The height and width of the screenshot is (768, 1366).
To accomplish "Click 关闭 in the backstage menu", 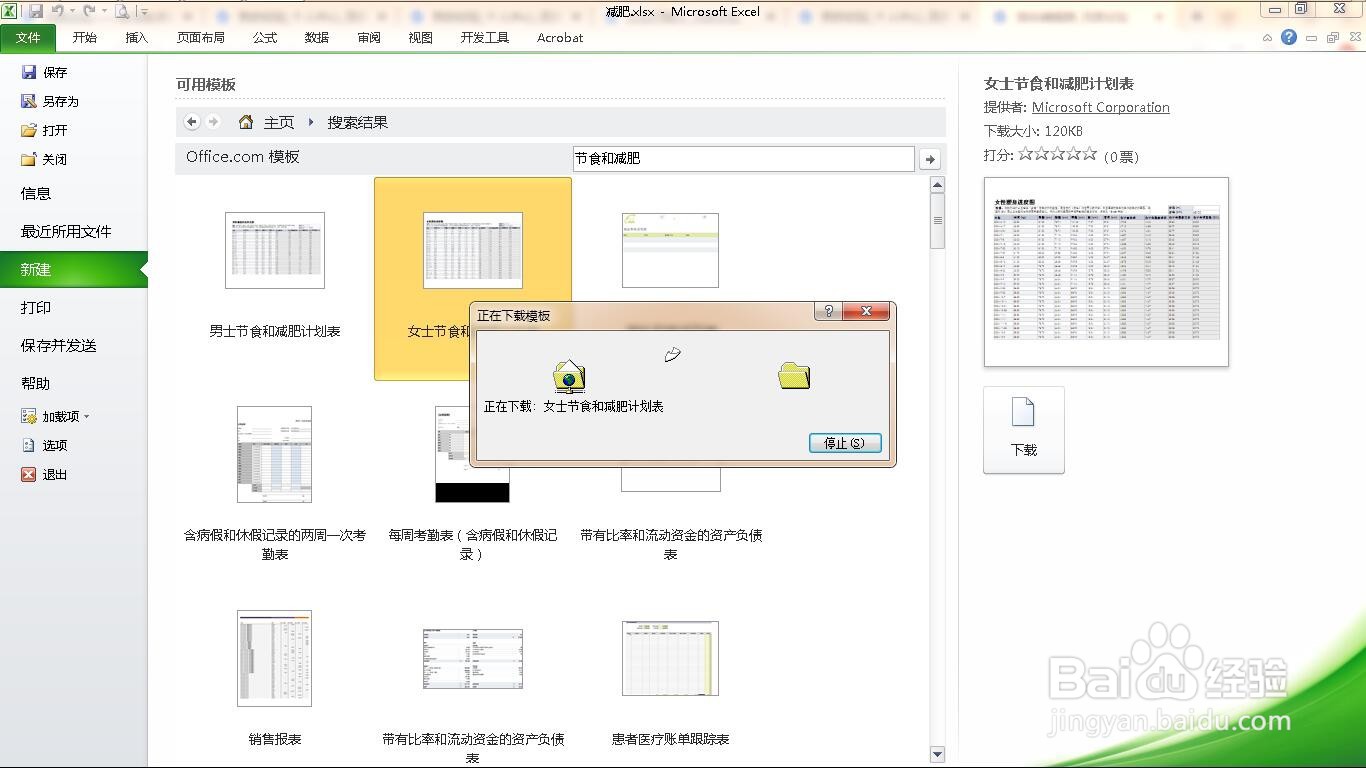I will [45, 159].
